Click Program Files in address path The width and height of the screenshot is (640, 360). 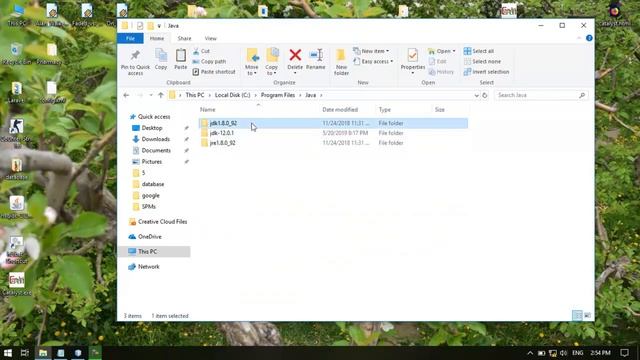point(278,95)
